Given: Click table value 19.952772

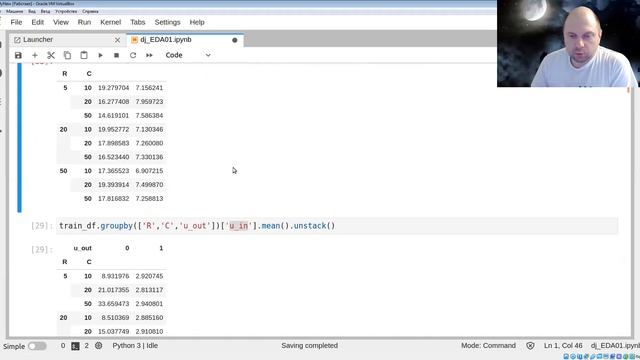Looking at the screenshot, I should (113, 129).
